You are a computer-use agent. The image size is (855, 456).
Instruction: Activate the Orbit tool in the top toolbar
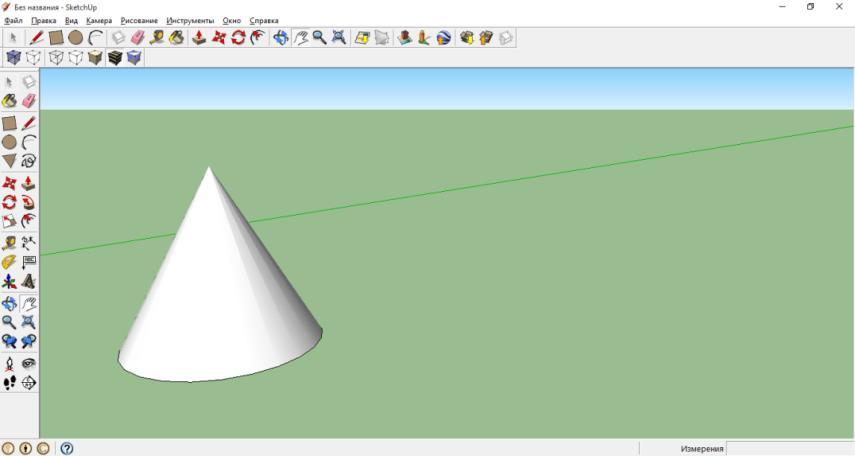280,38
